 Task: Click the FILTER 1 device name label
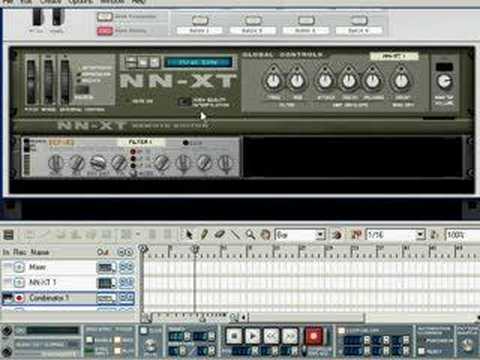coord(140,142)
